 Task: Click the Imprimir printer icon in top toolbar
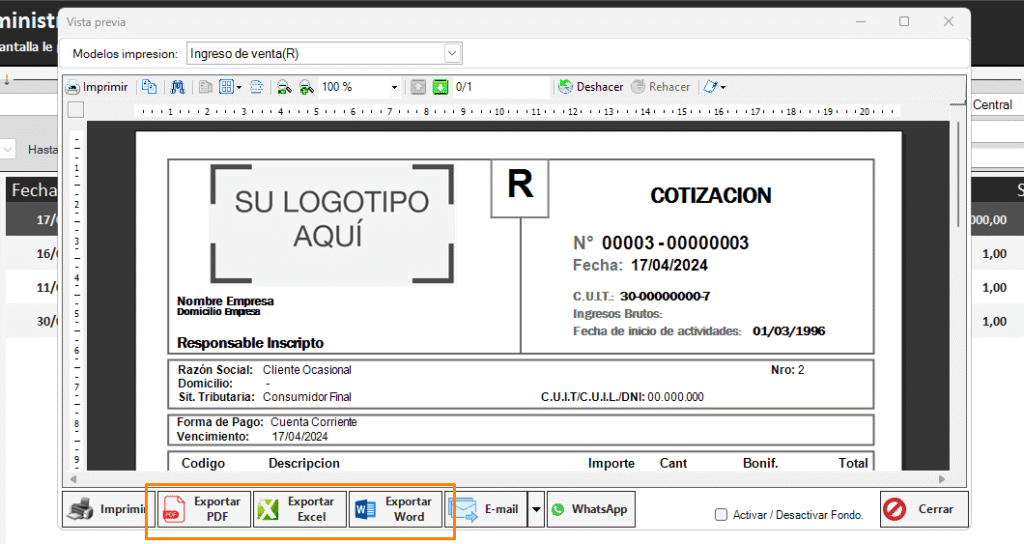(72, 87)
